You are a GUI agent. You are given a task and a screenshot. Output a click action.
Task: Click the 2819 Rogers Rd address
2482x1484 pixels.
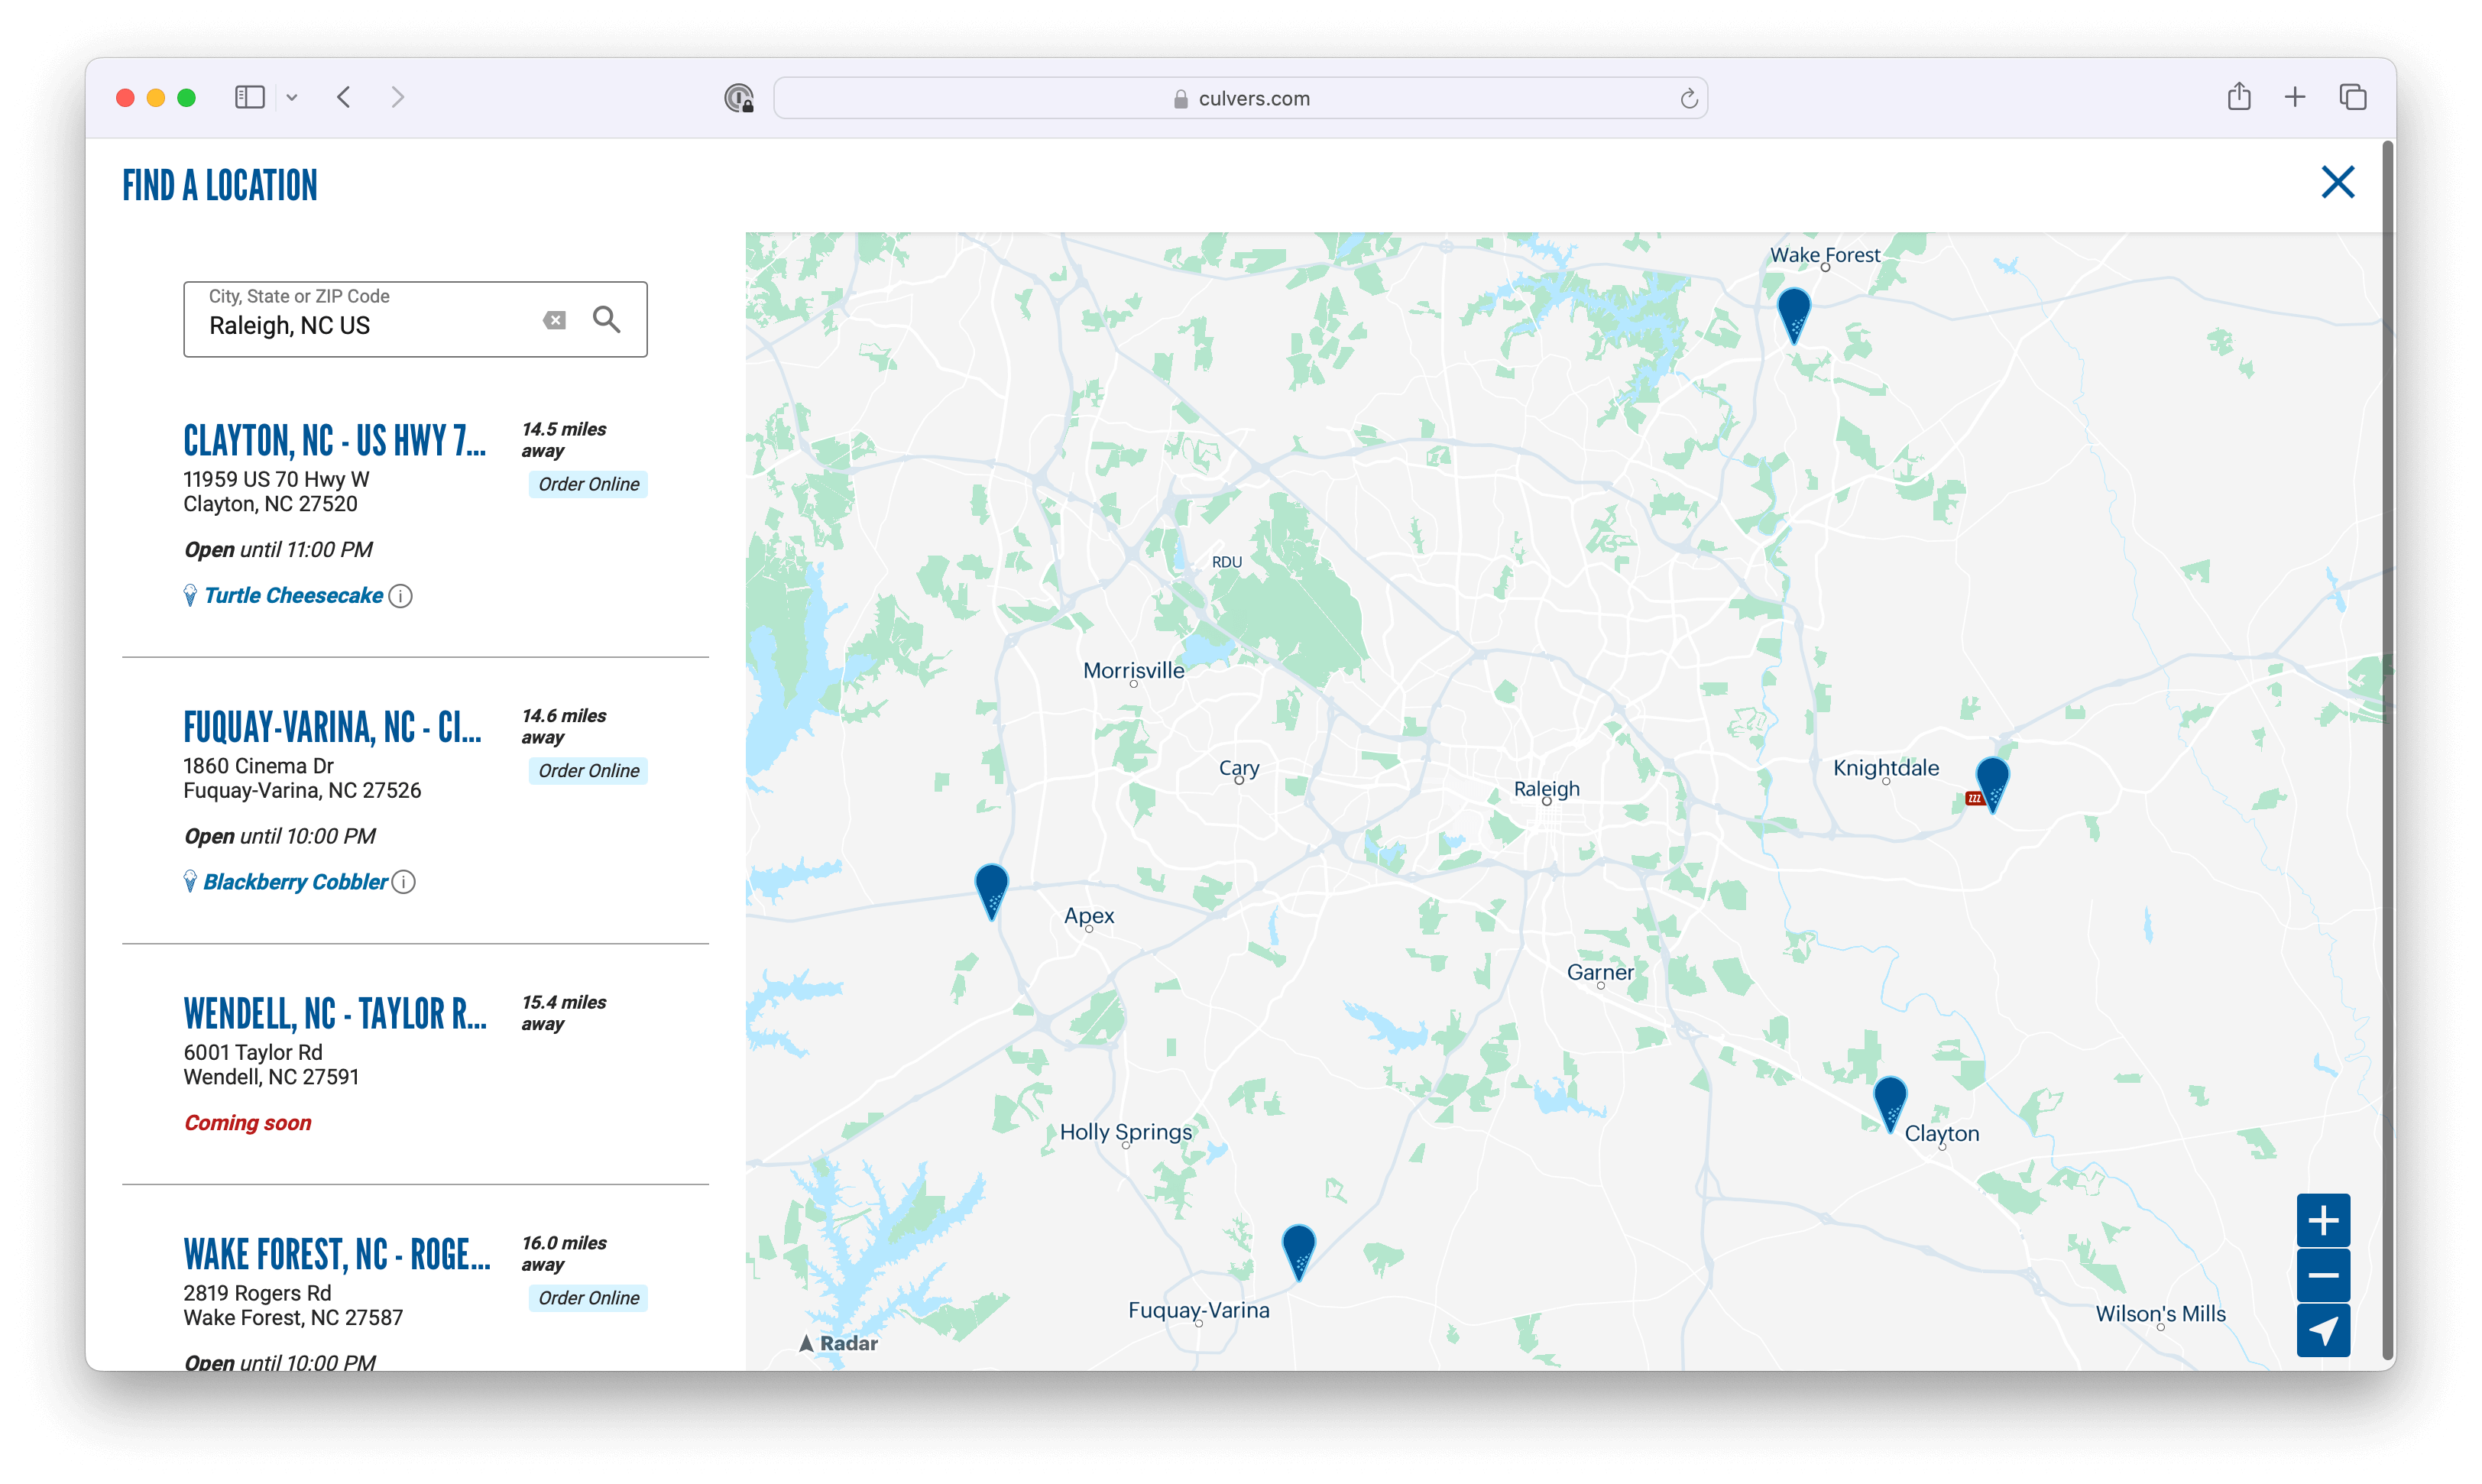(x=257, y=1293)
